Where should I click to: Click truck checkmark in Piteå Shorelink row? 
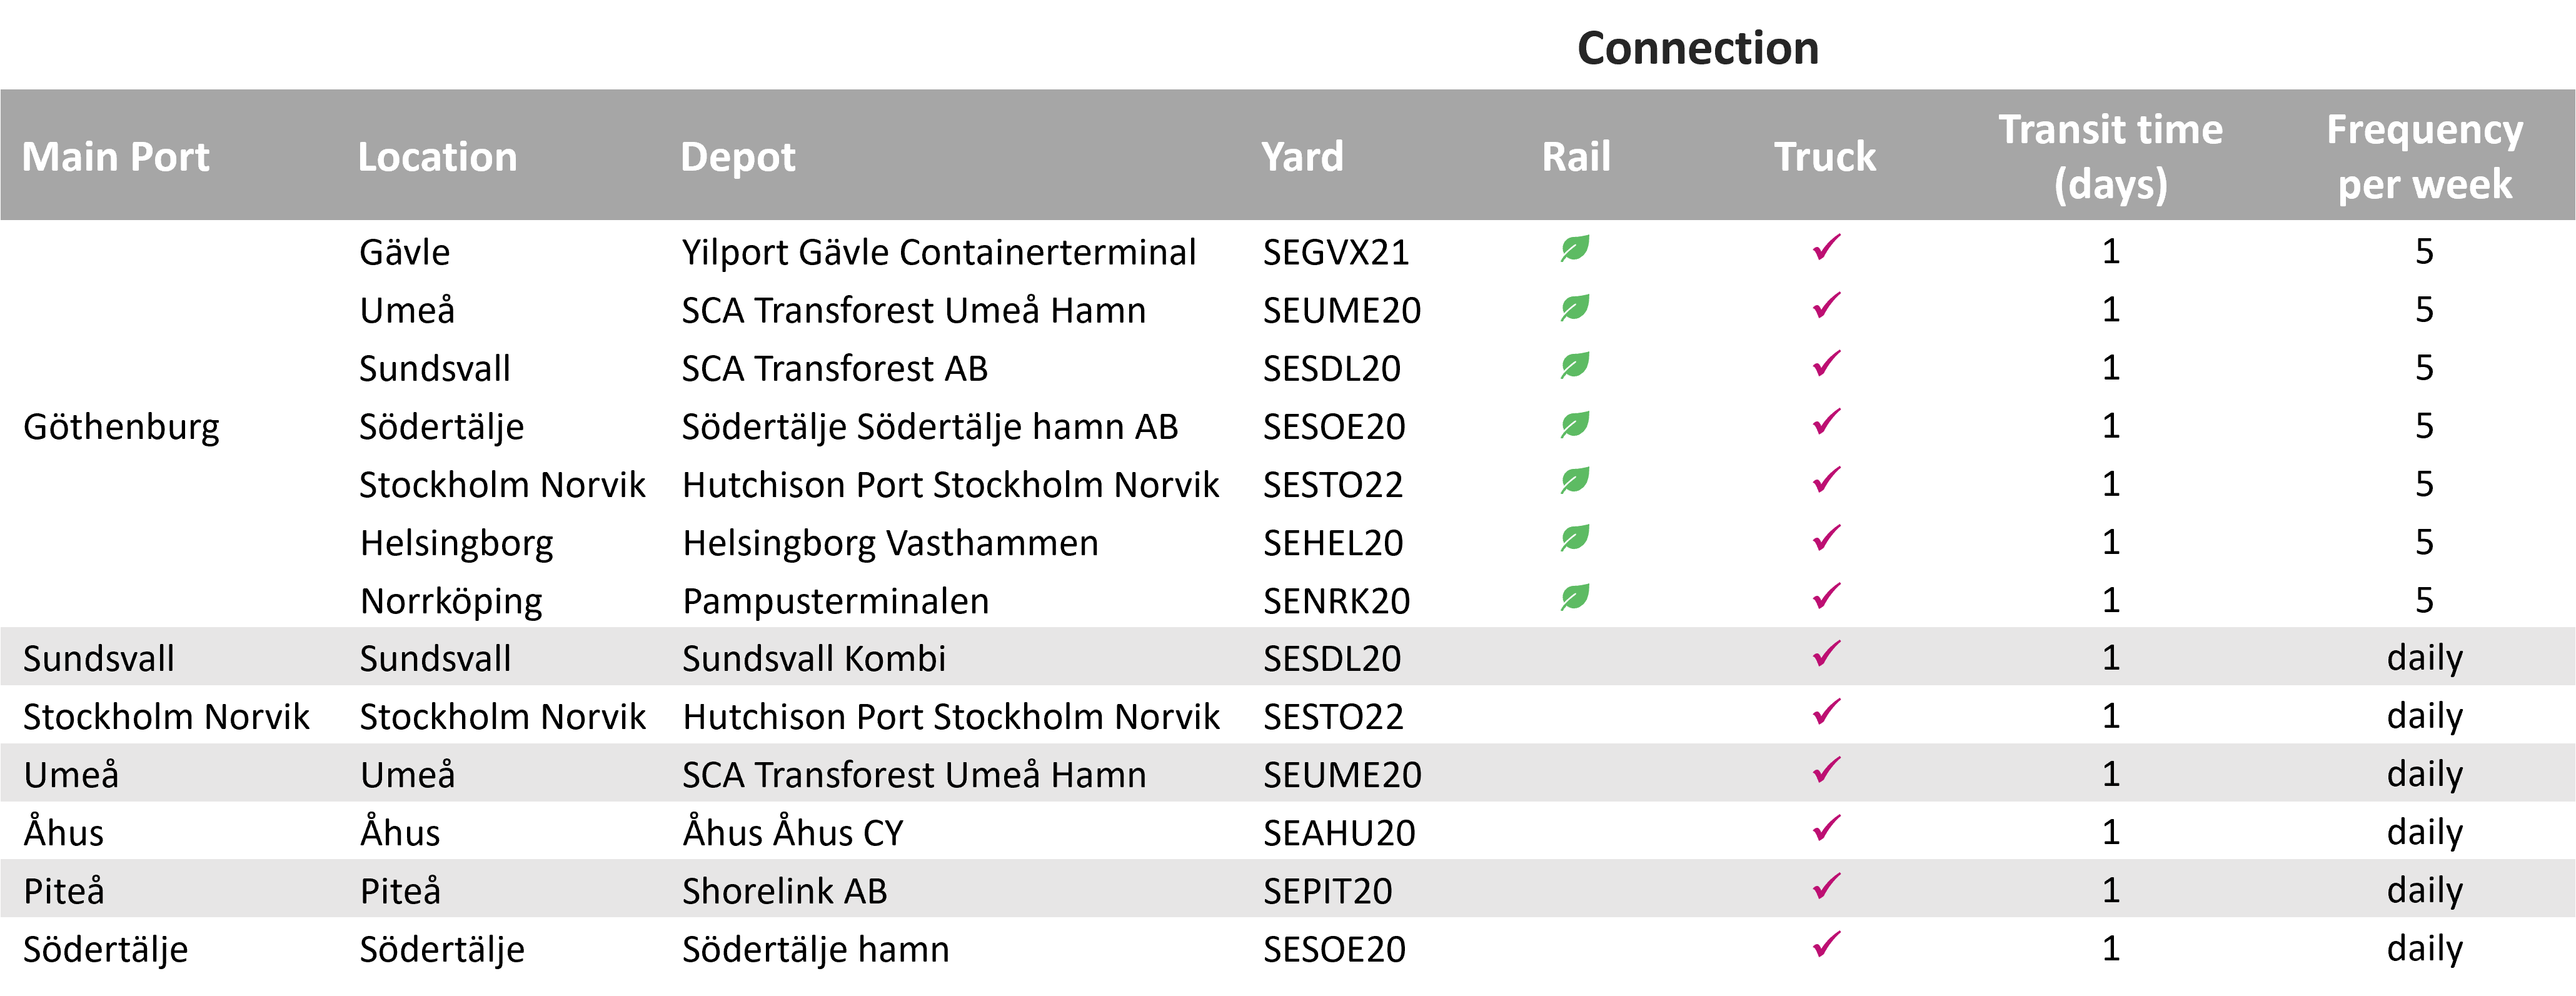tap(1826, 887)
